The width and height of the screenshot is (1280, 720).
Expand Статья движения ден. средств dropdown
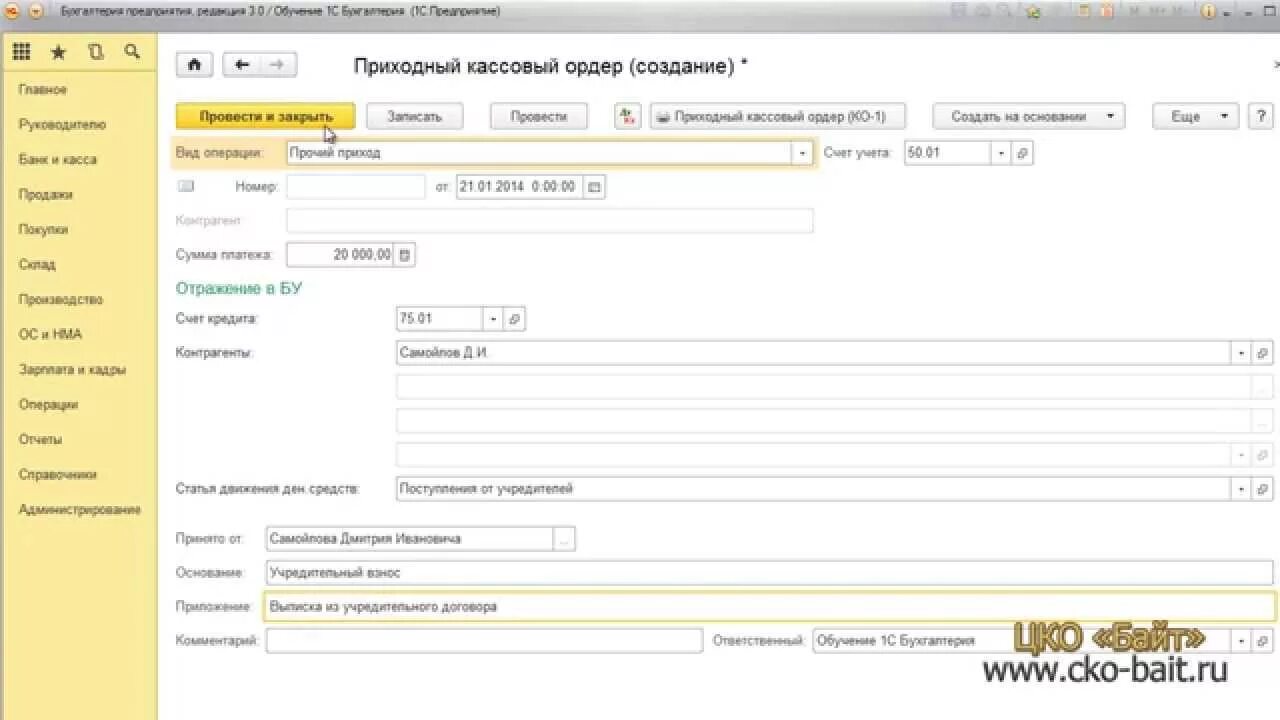1242,489
